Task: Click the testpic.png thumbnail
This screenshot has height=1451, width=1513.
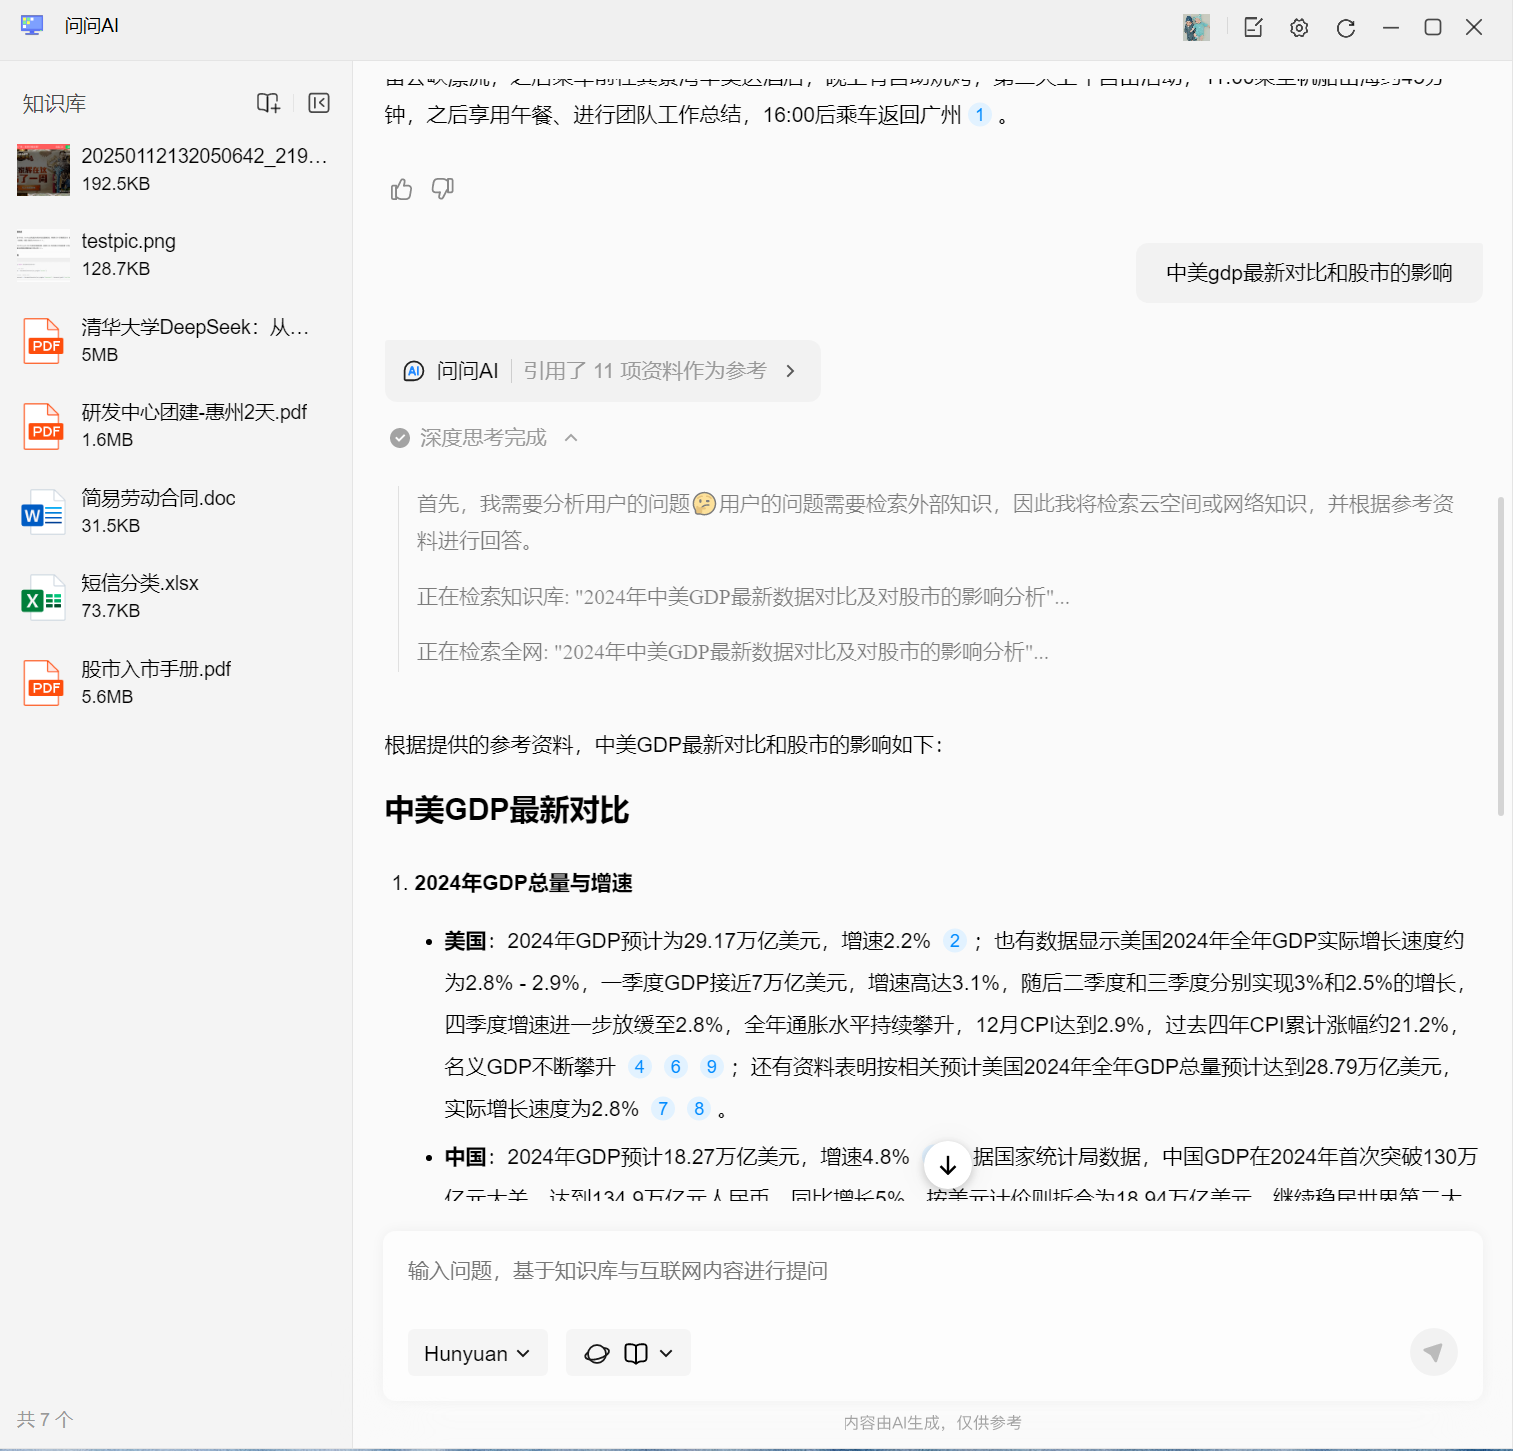Action: 43,254
